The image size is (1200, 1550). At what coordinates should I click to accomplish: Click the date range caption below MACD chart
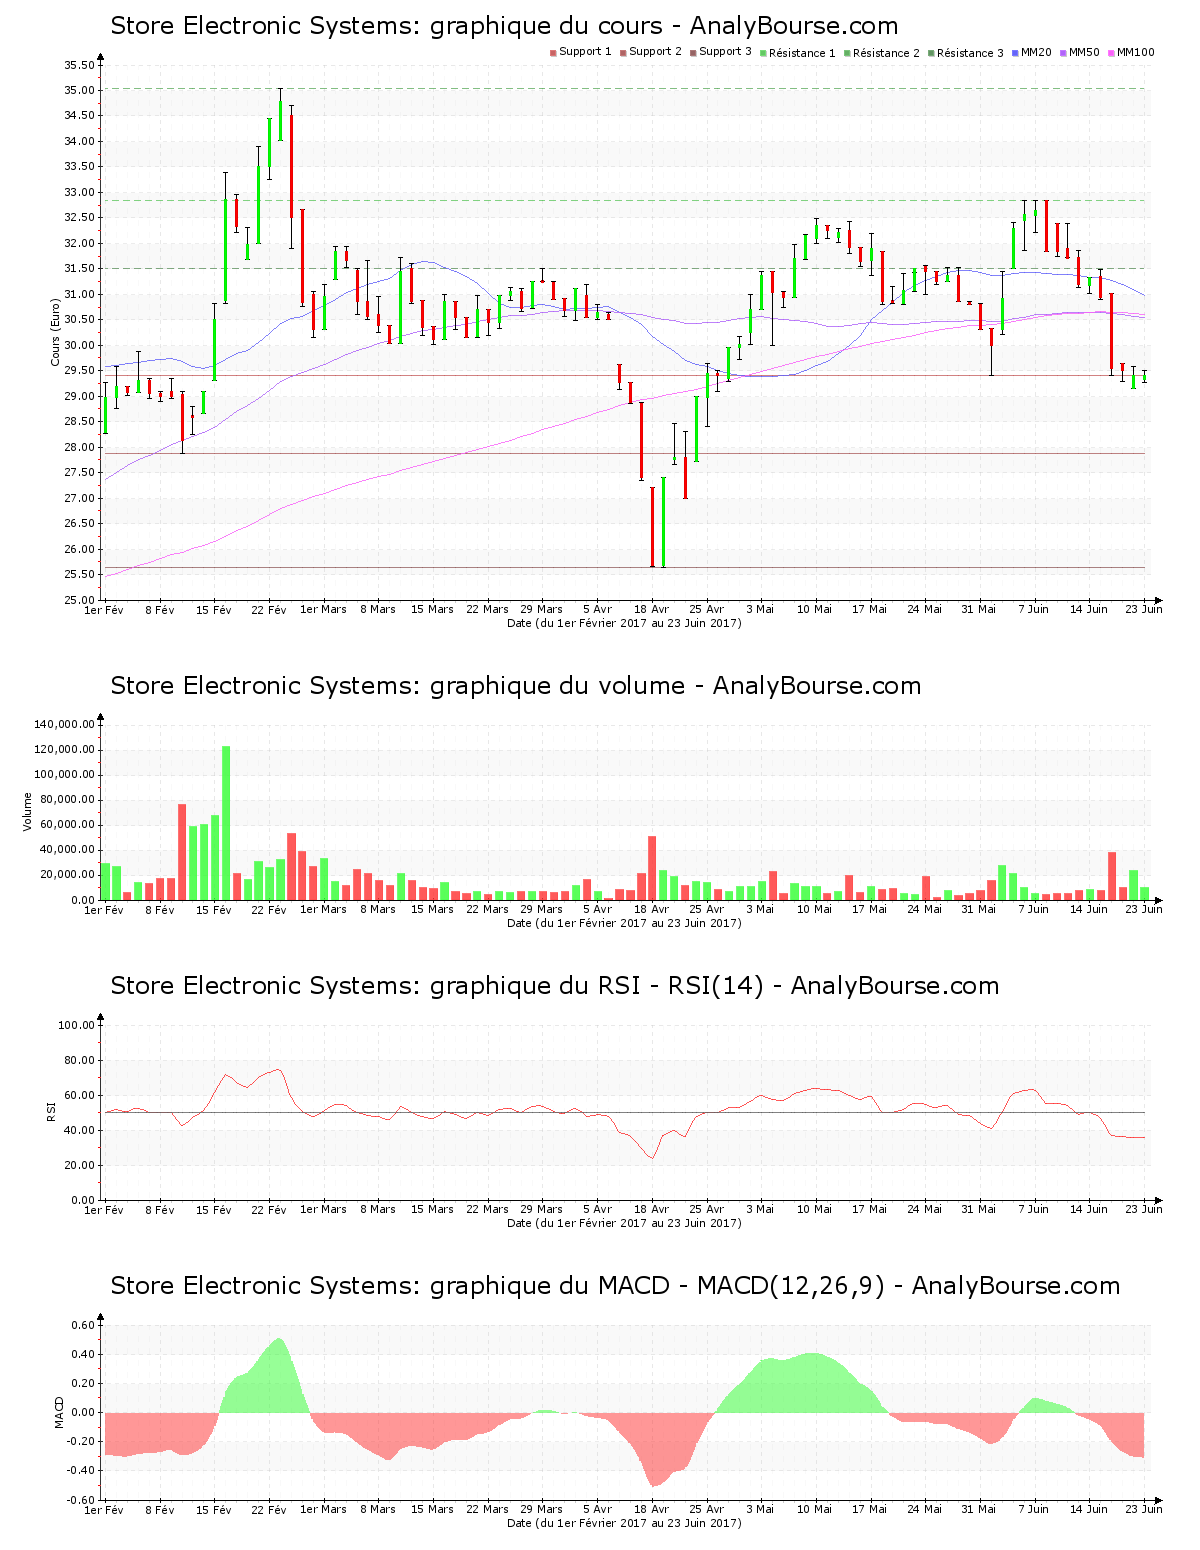[624, 1523]
